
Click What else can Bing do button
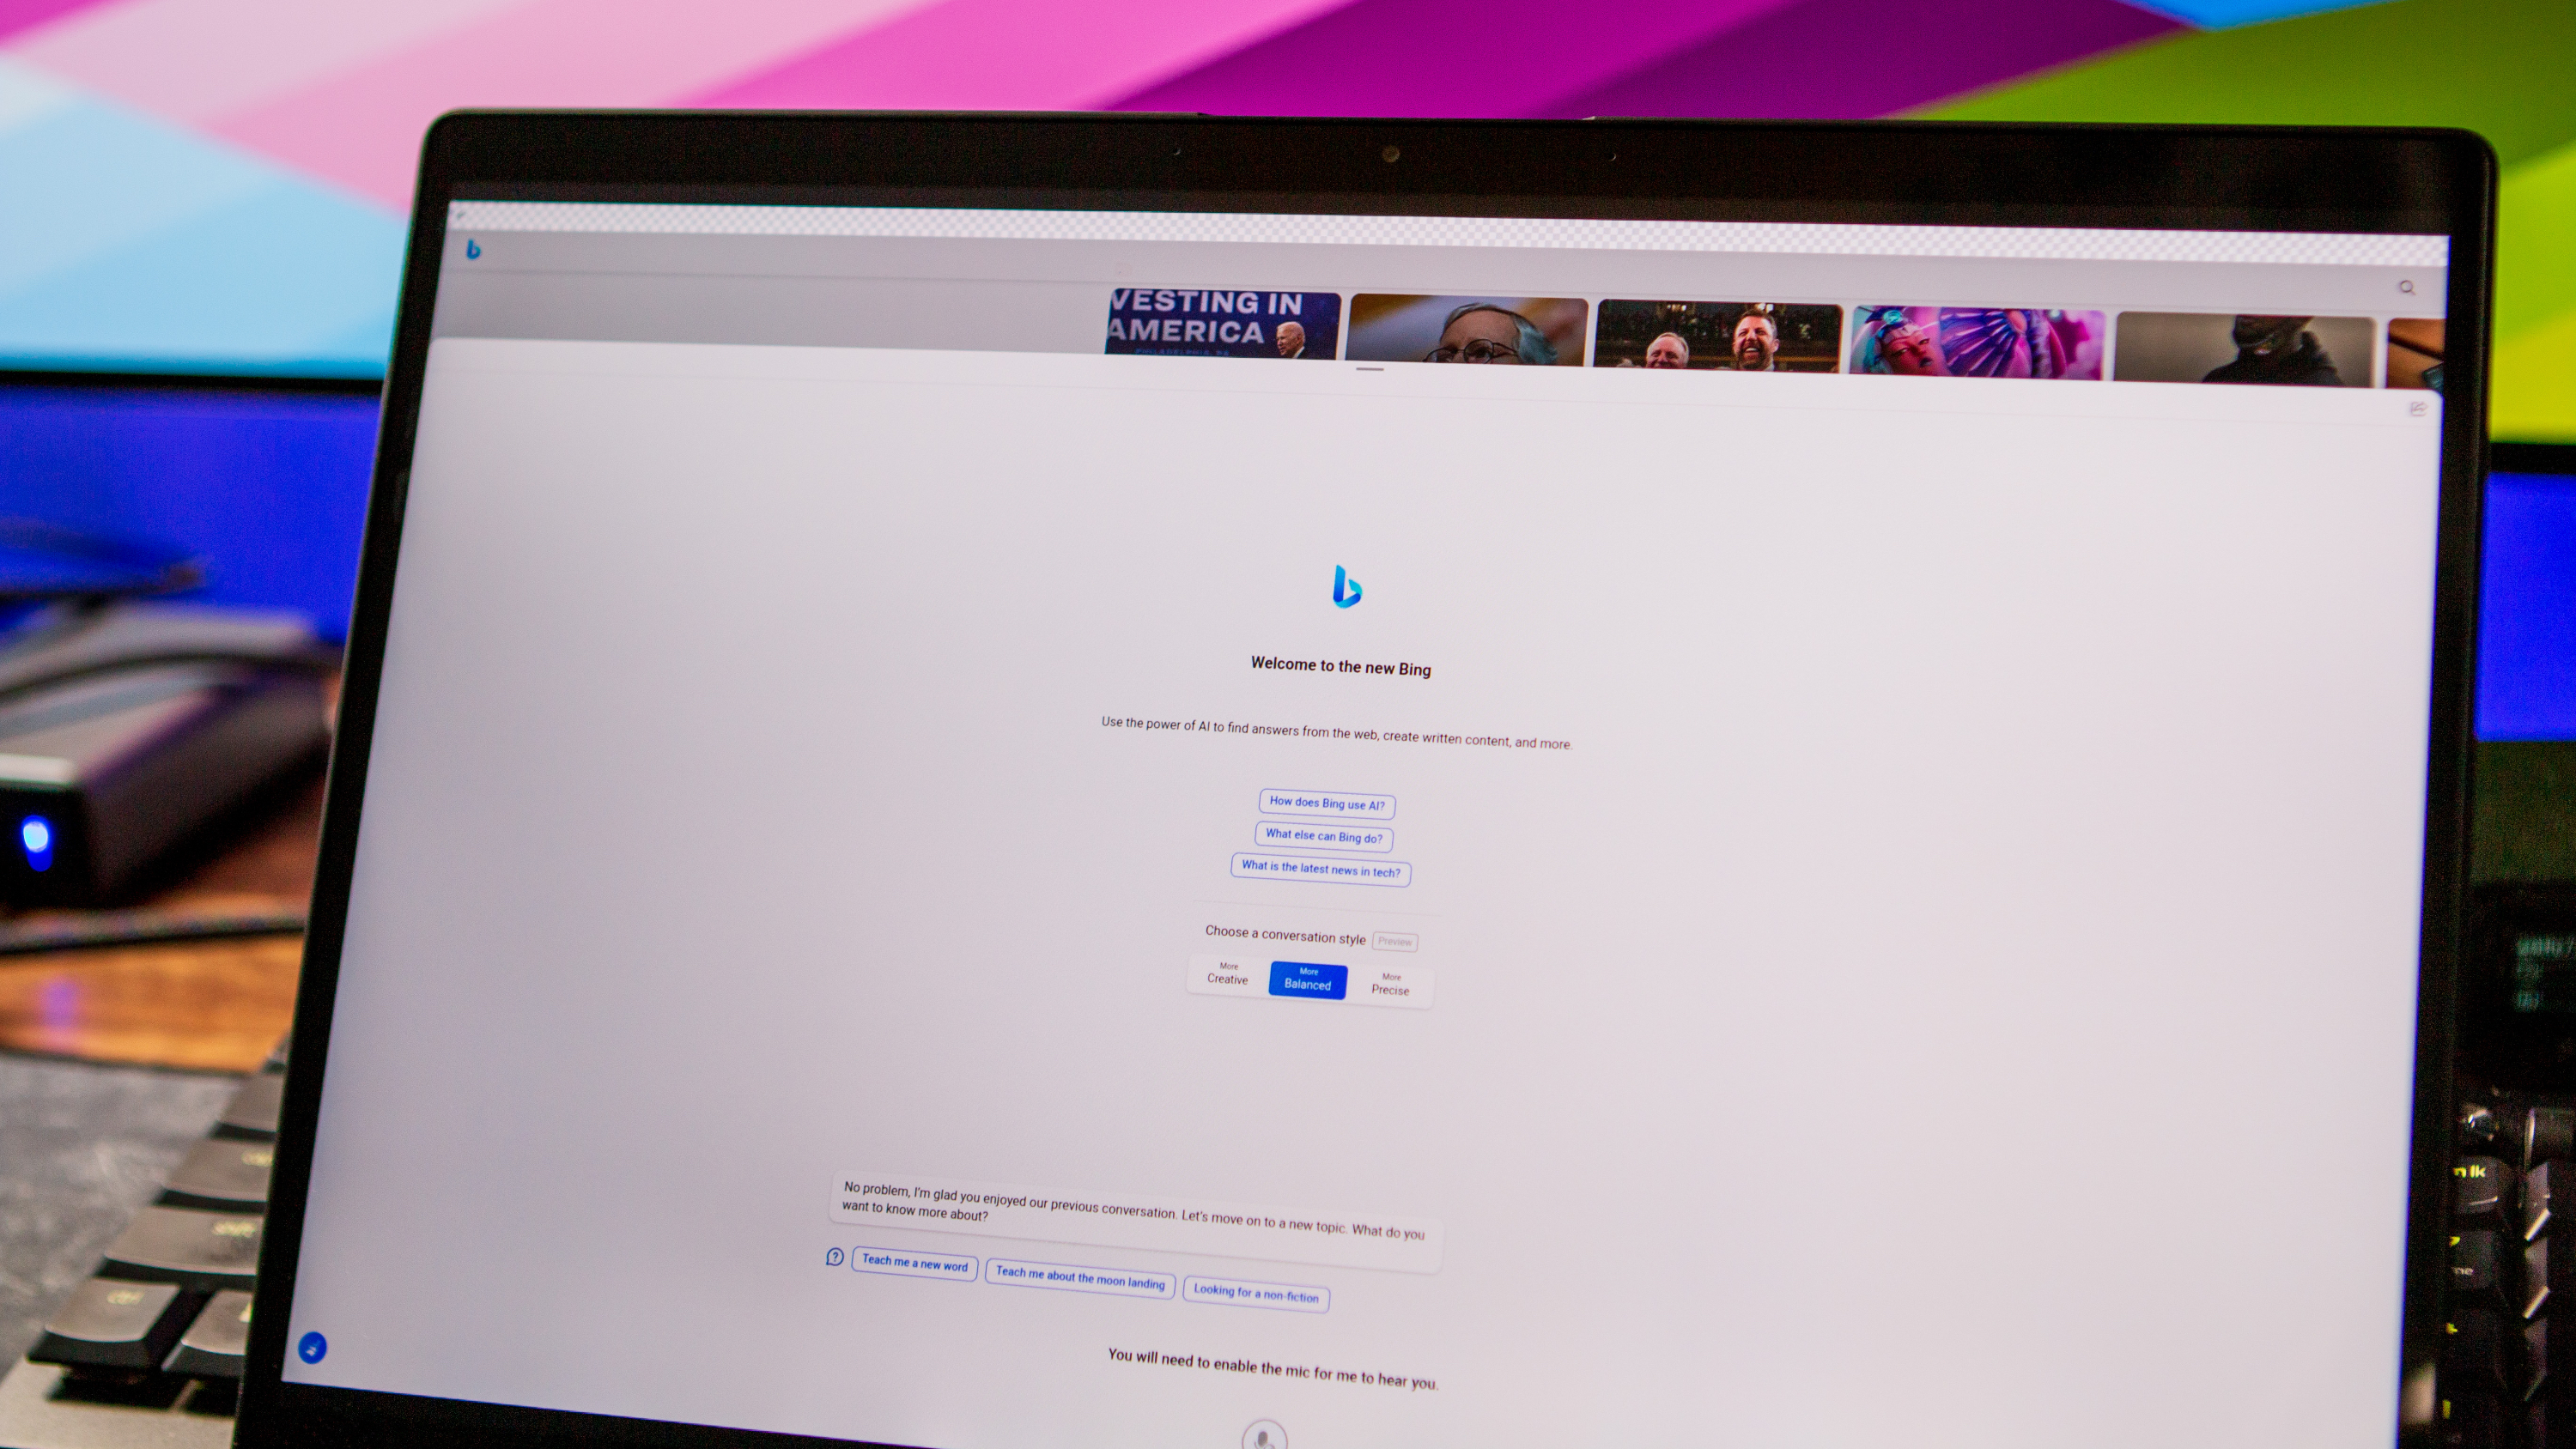click(x=1327, y=837)
